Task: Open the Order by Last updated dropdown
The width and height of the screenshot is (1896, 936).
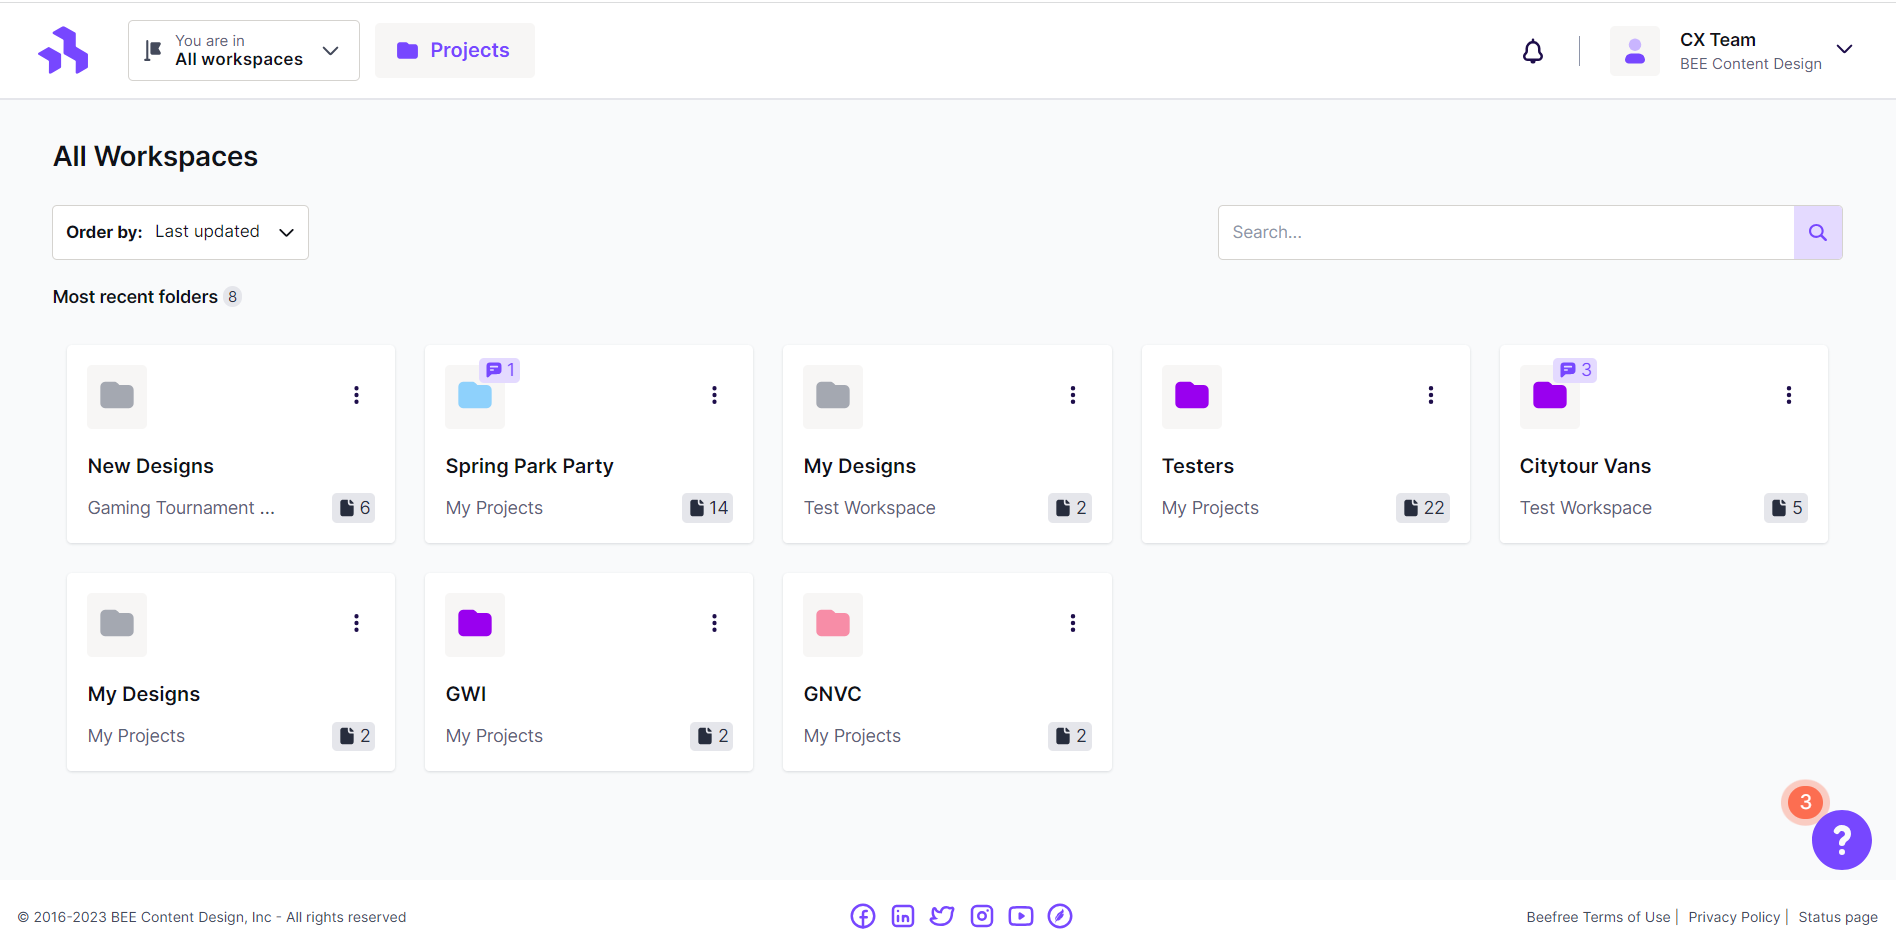Action: (x=180, y=232)
